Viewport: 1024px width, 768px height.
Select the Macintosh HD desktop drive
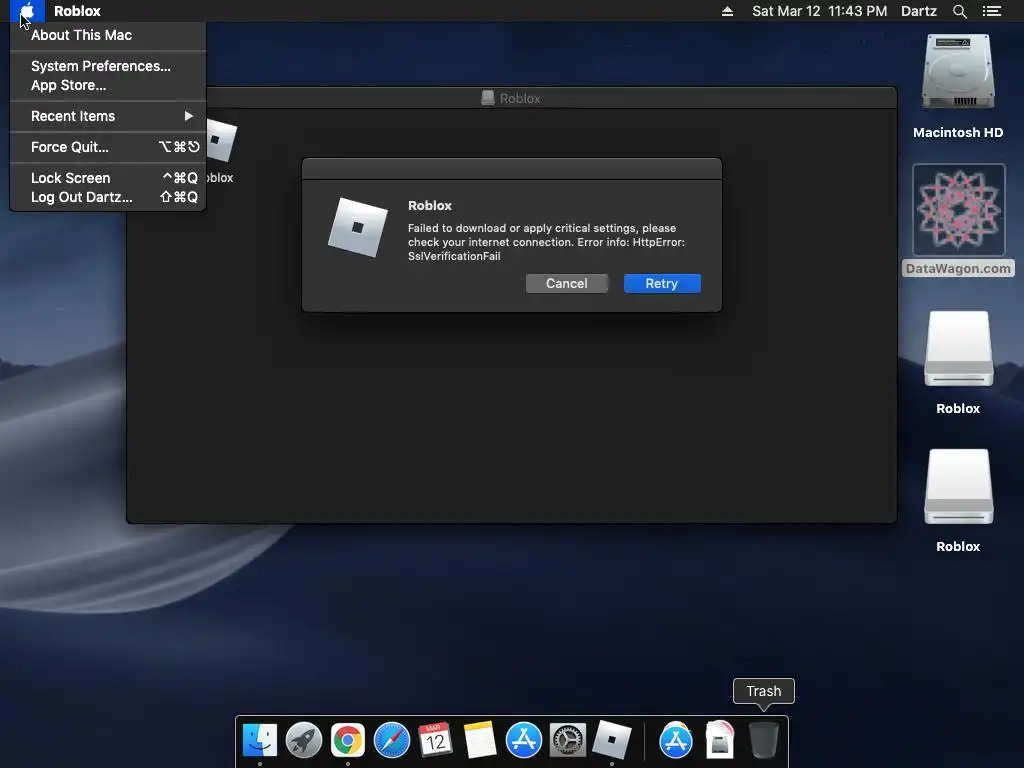(958, 86)
